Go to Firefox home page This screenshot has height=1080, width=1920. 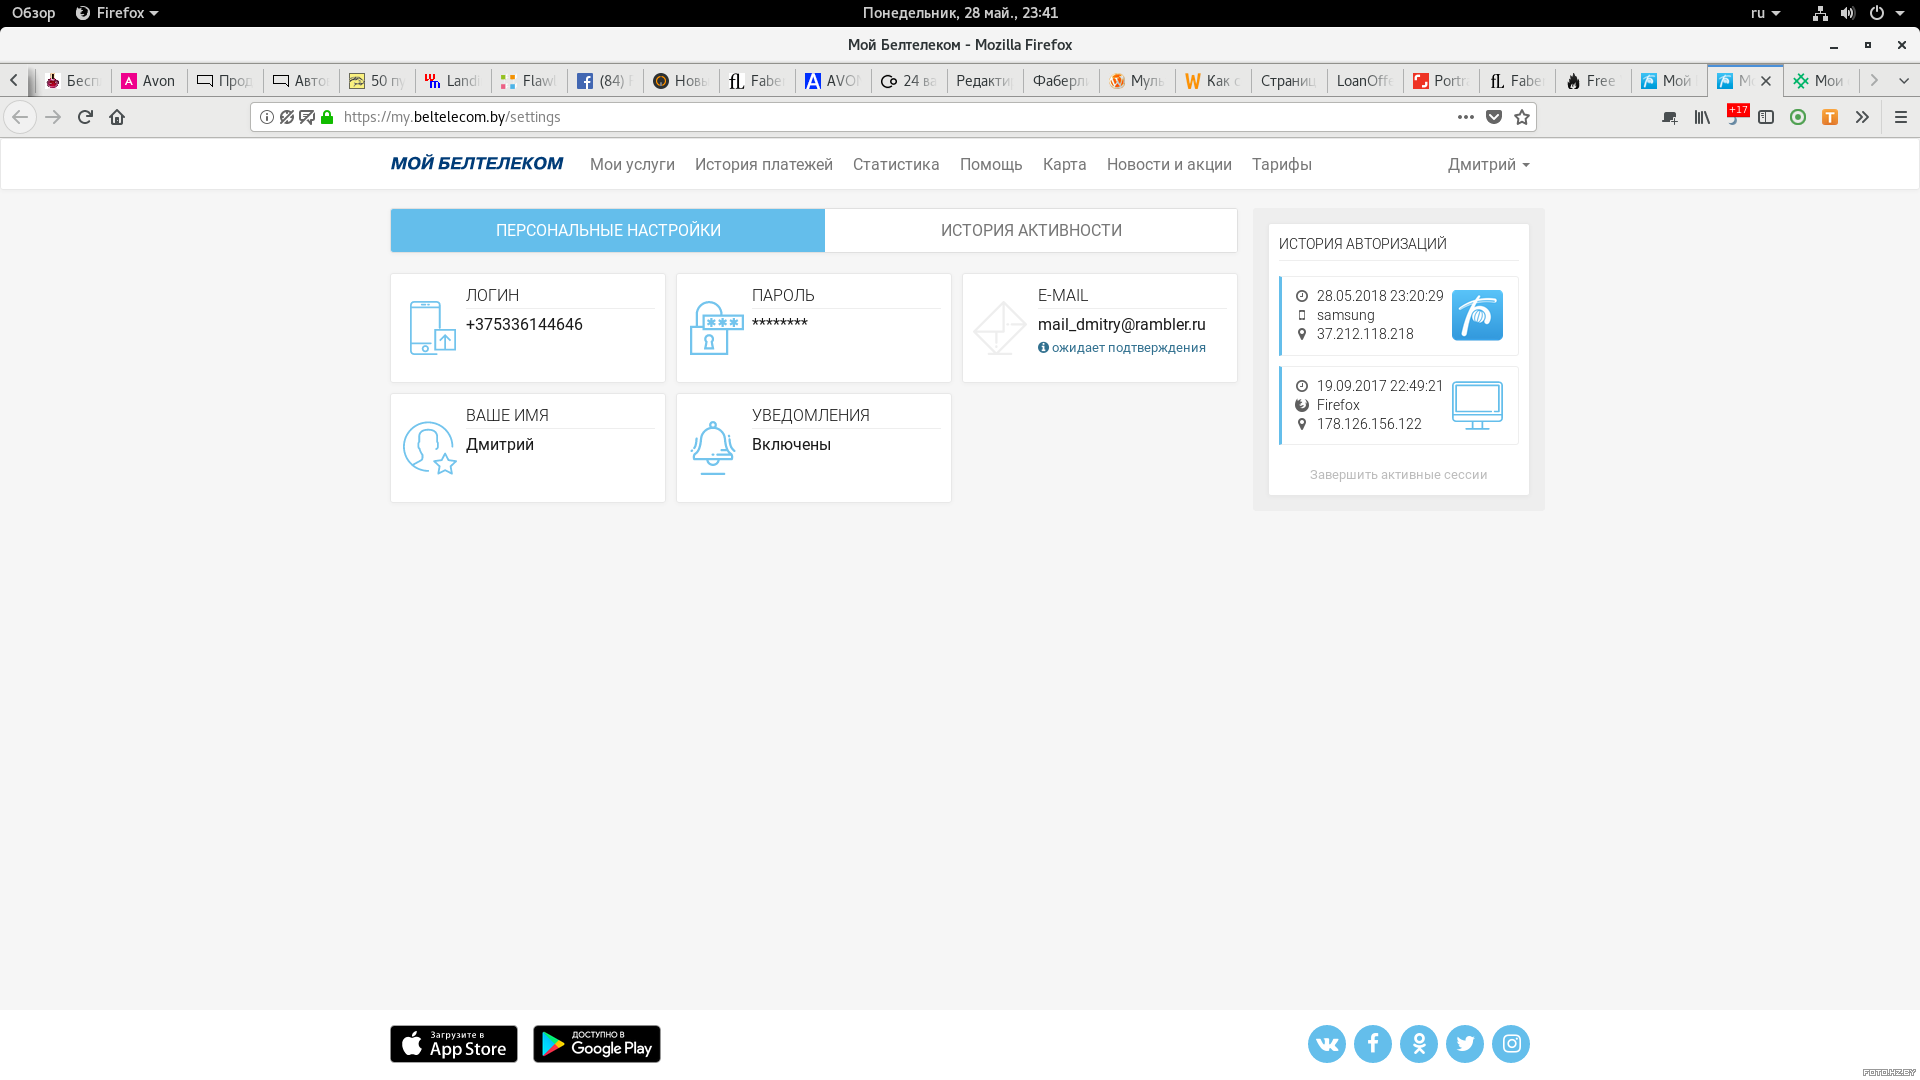[117, 117]
